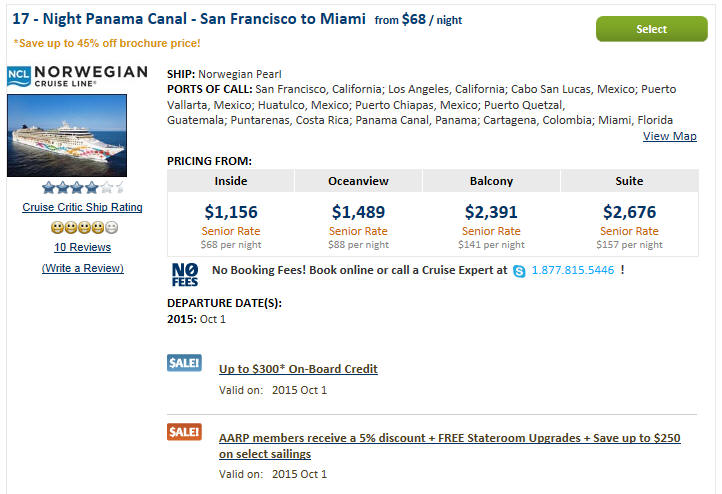Click the yellow smiley review rating faces
Viewport: 722px width, 494px height.
85,227
